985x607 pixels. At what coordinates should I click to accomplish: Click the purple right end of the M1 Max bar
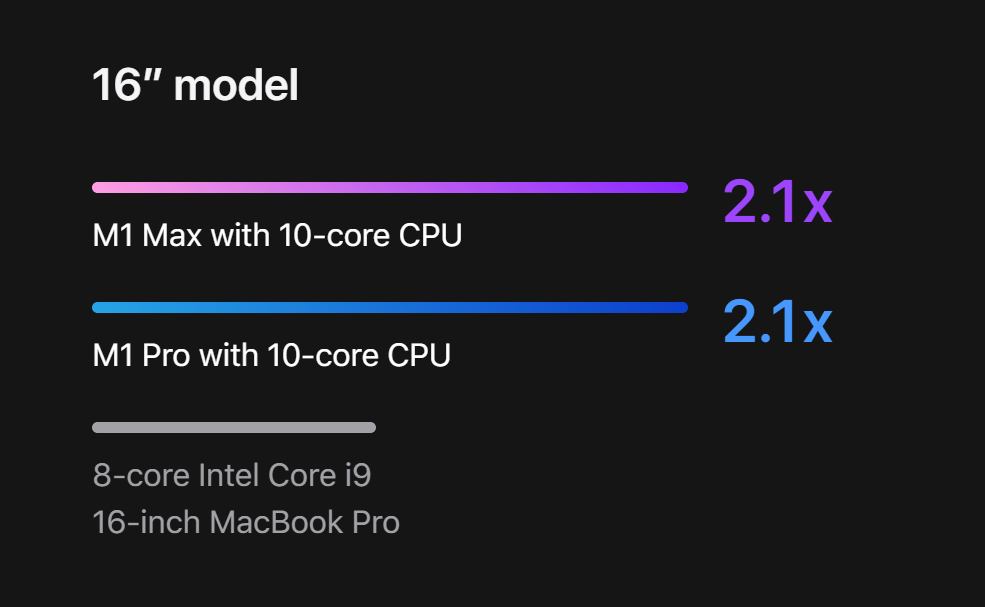point(679,187)
